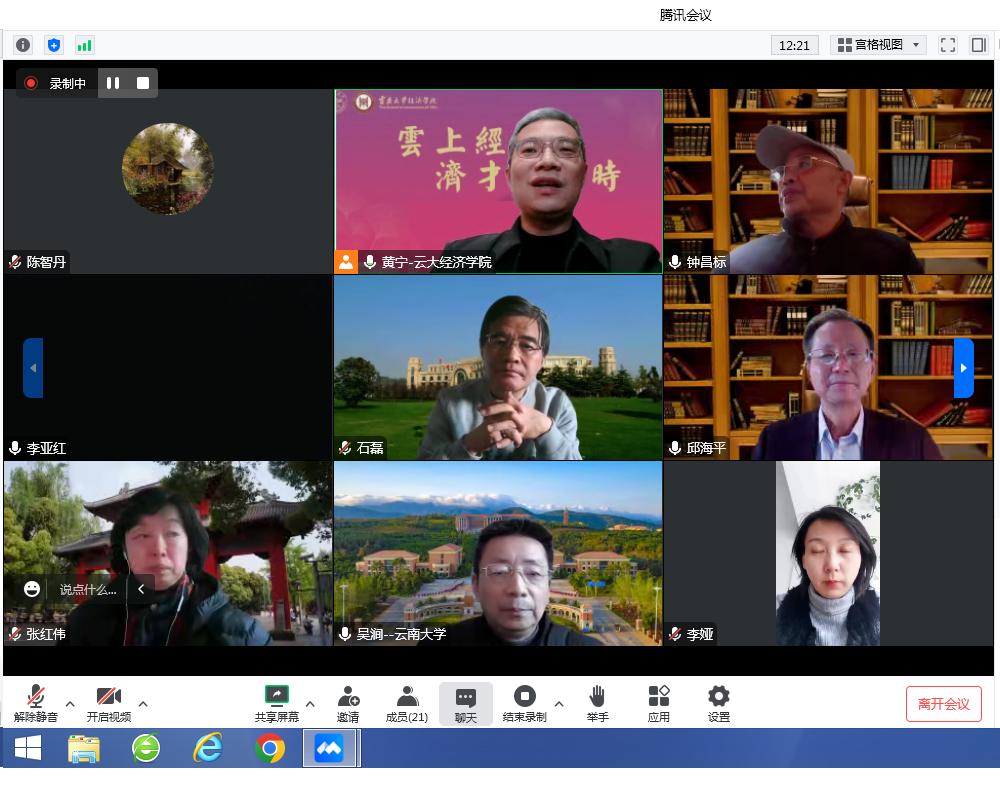Go to next page of participants
This screenshot has width=1000, height=786.
pyautogui.click(x=963, y=368)
